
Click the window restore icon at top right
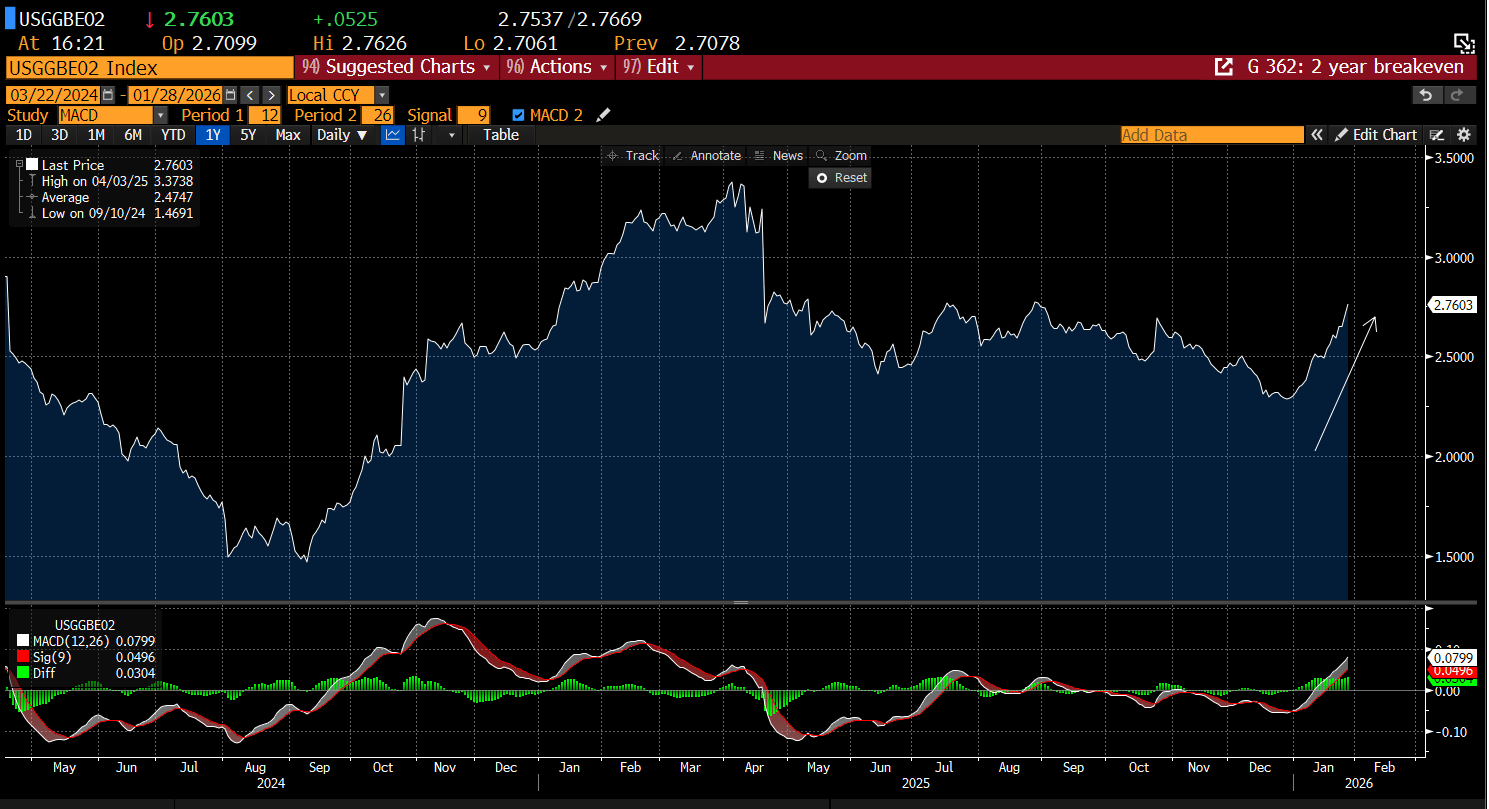click(1464, 42)
